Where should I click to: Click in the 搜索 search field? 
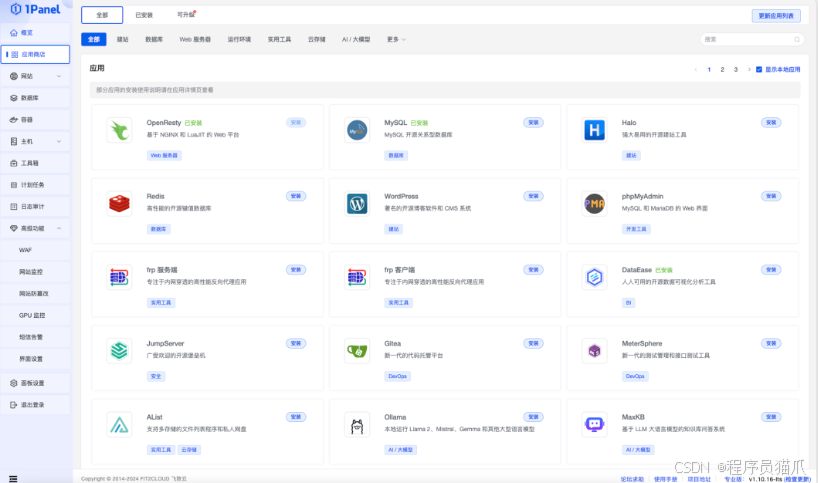pos(752,39)
